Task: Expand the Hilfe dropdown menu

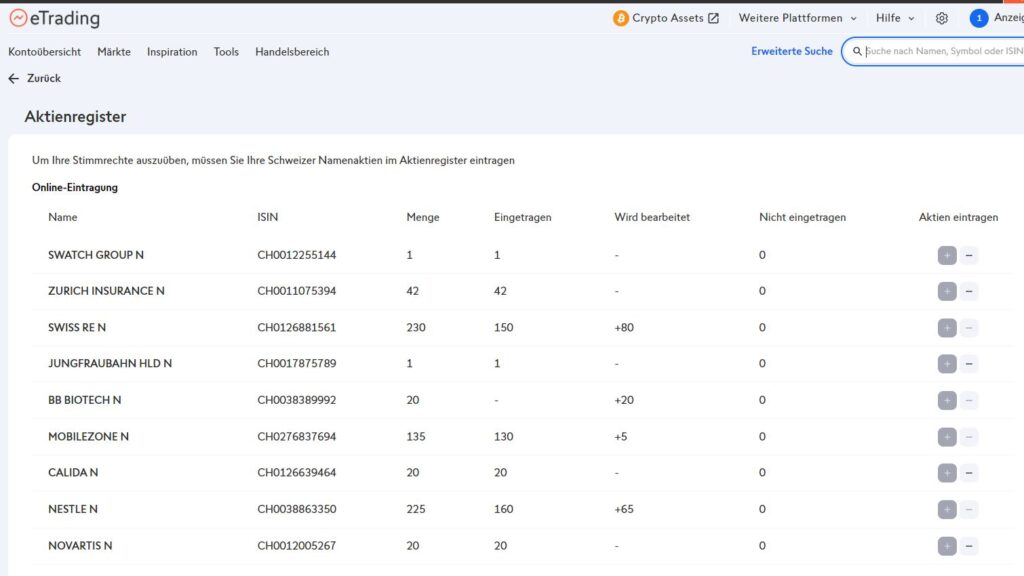Action: tap(895, 18)
